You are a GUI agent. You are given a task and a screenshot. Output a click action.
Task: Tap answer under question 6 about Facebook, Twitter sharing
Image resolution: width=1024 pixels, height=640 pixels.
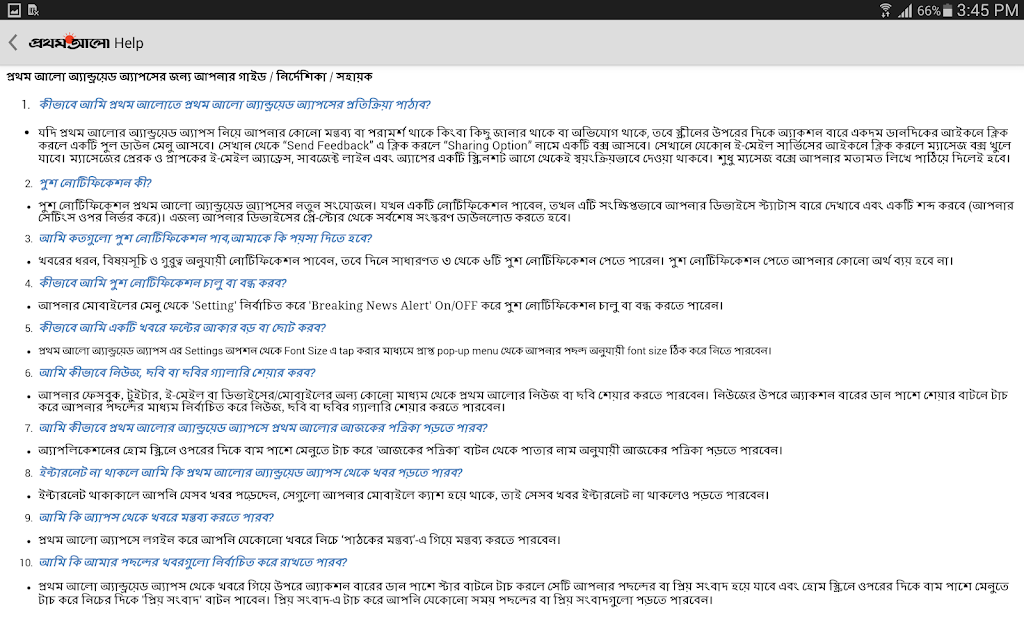pos(522,401)
